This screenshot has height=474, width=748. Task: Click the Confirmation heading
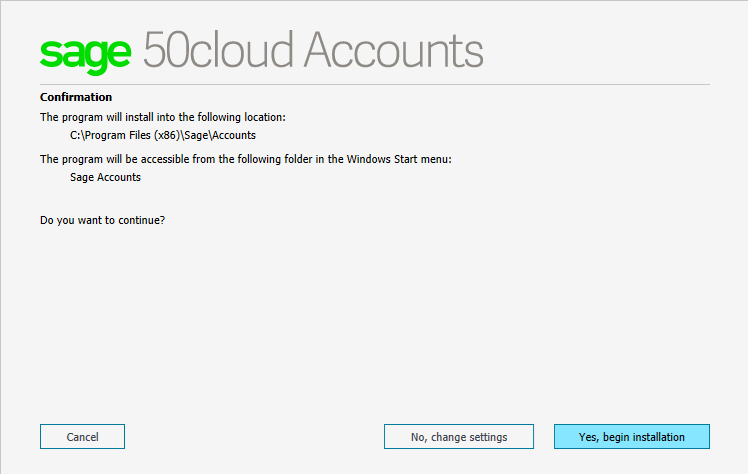pyautogui.click(x=76, y=97)
